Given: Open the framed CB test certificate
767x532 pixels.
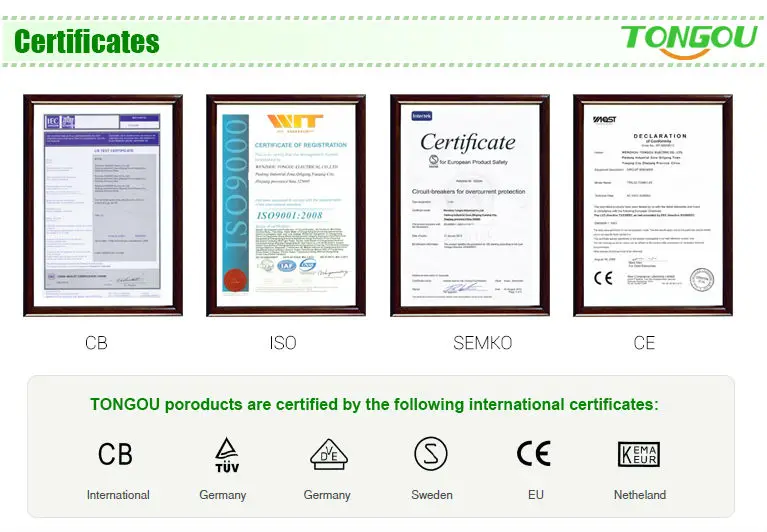Looking at the screenshot, I should coord(103,205).
